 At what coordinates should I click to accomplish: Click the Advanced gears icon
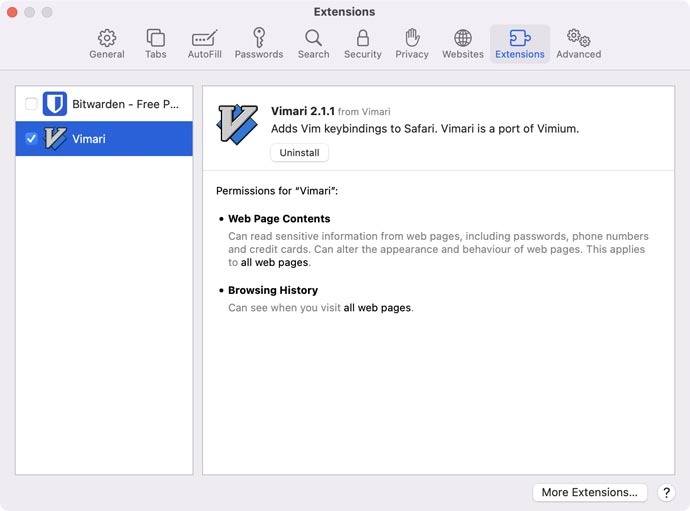click(578, 43)
